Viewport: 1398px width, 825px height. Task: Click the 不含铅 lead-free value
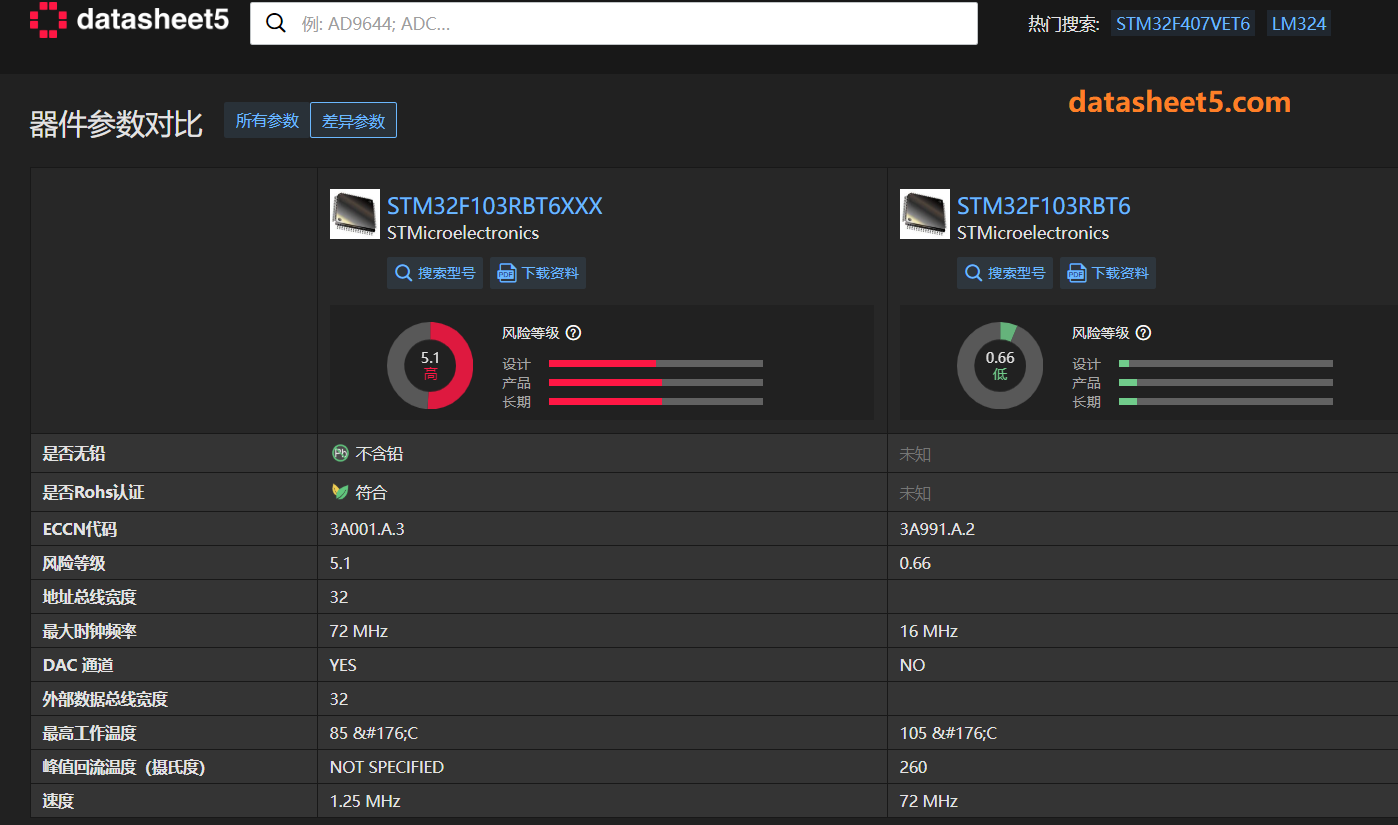point(379,454)
